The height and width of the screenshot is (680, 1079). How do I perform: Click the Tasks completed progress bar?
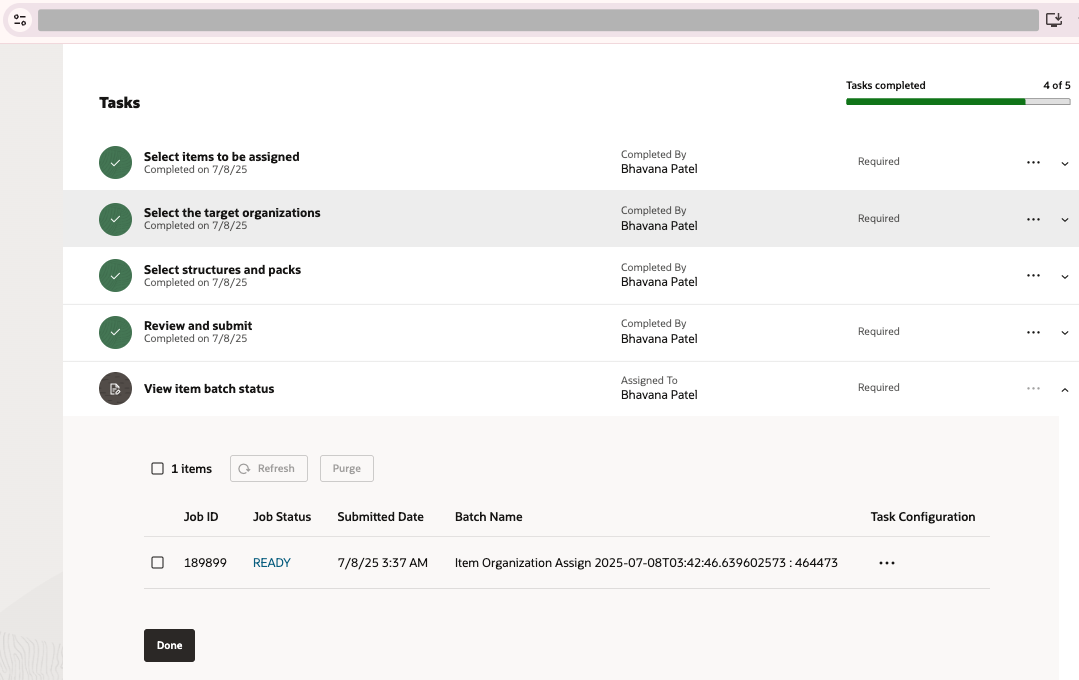pos(957,101)
